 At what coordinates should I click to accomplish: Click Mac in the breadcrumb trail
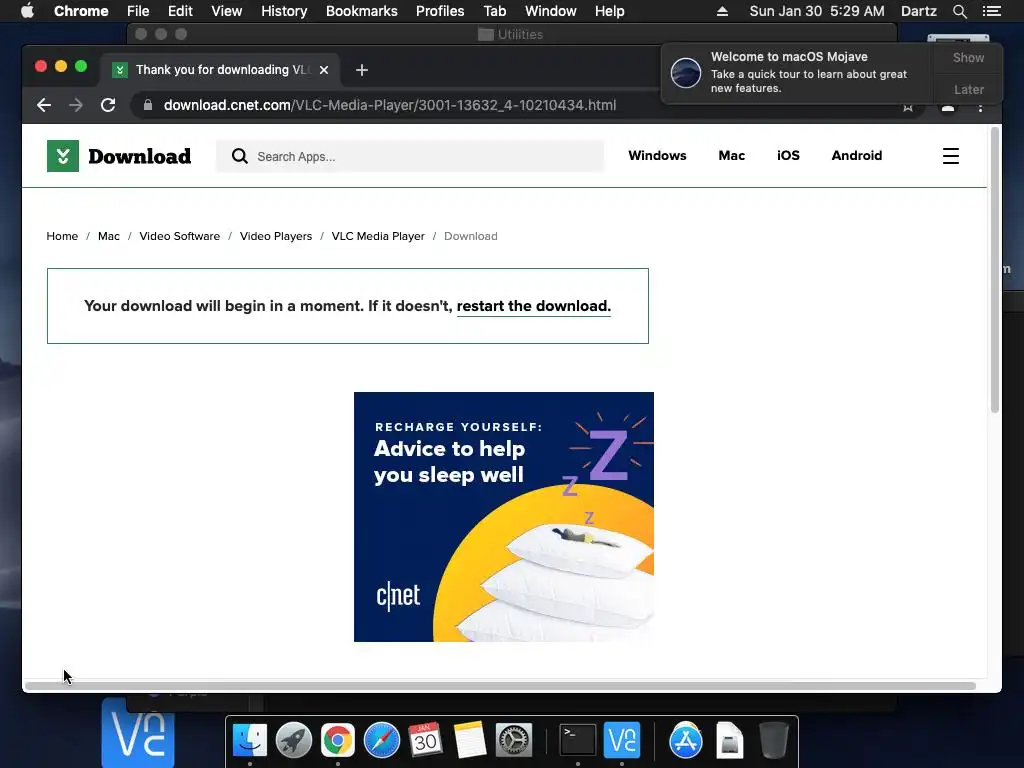point(109,236)
